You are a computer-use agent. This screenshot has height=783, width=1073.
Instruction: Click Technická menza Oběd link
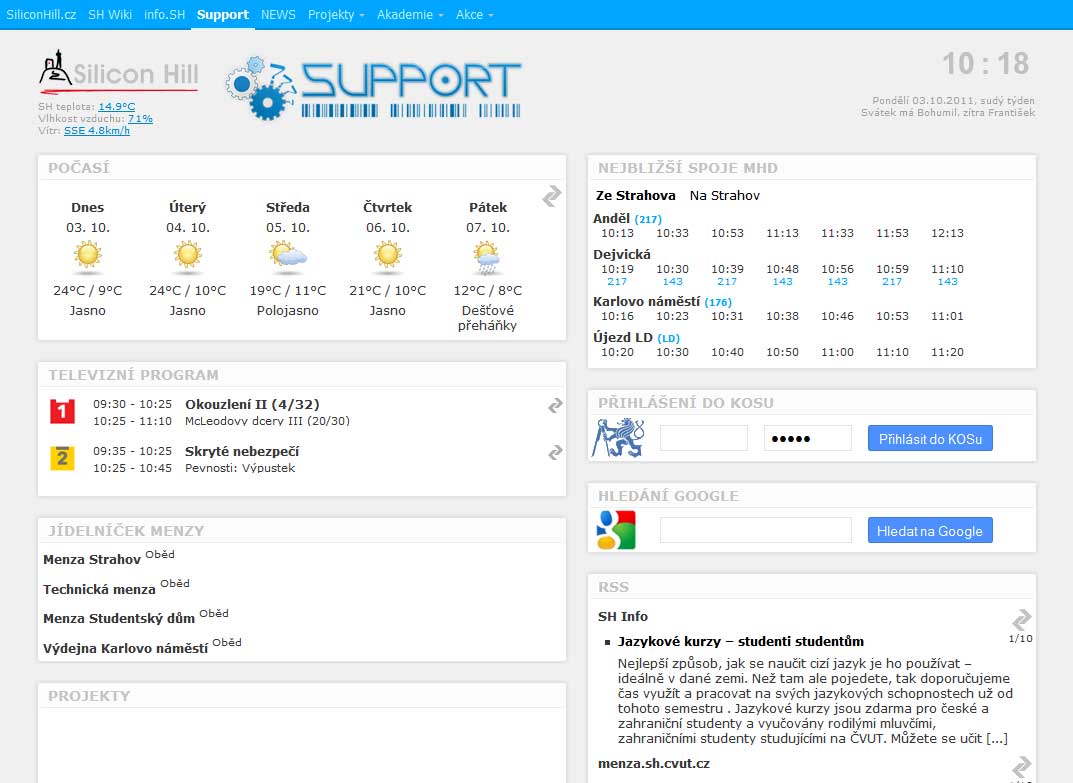(x=174, y=583)
